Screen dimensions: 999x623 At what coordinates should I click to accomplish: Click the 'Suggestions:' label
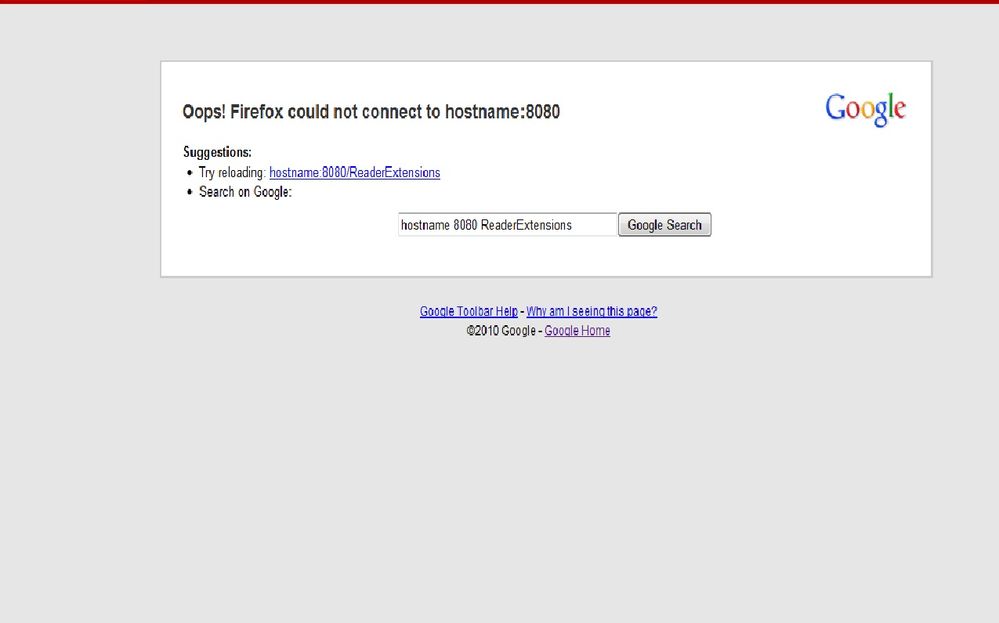click(217, 152)
